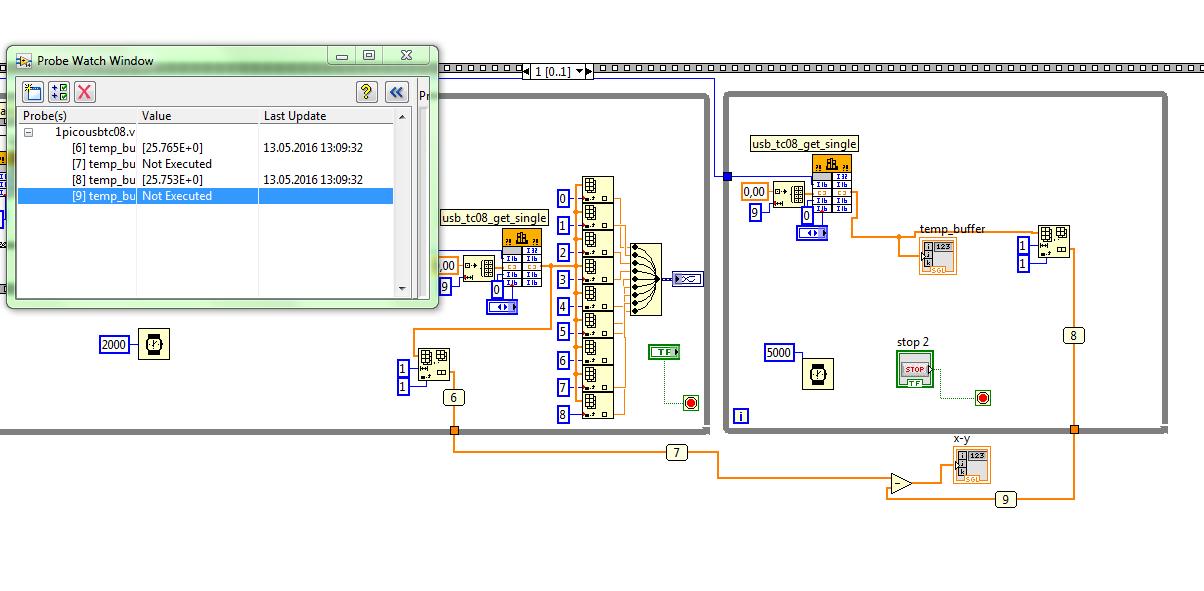The width and height of the screenshot is (1204, 591).
Task: Click 0,00 constant in right loop
Action: pyautogui.click(x=754, y=192)
